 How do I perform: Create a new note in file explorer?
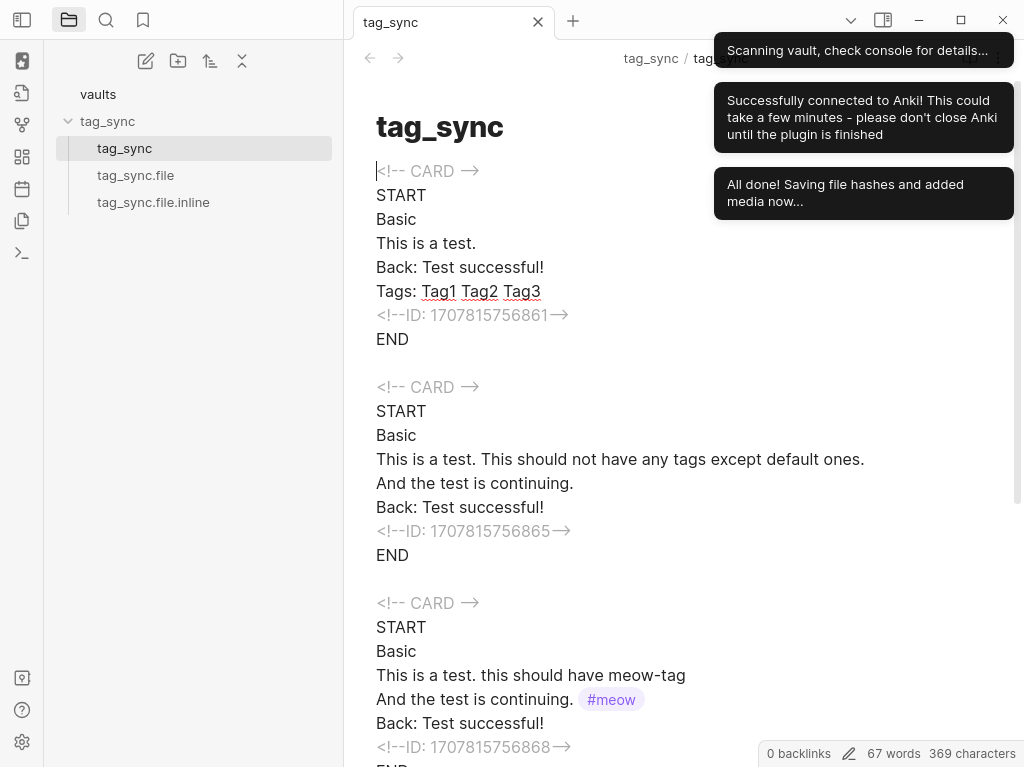tap(146, 61)
